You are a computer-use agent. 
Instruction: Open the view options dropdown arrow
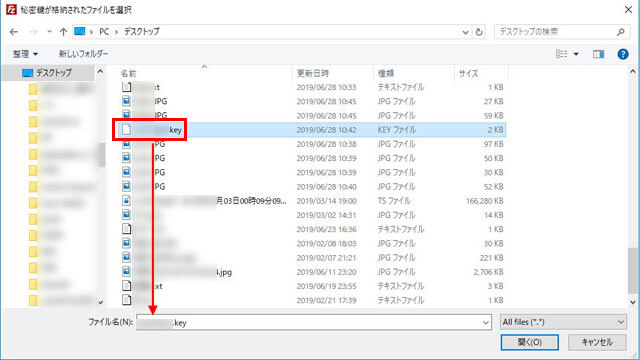coord(576,54)
